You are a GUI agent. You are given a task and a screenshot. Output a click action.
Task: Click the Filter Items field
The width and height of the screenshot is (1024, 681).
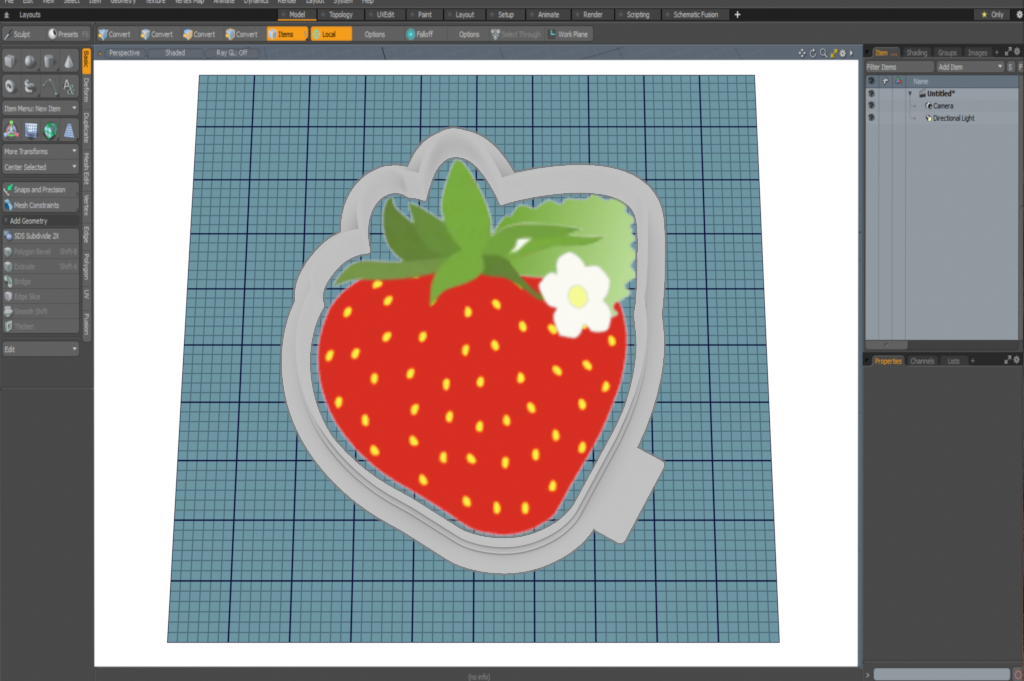point(897,66)
